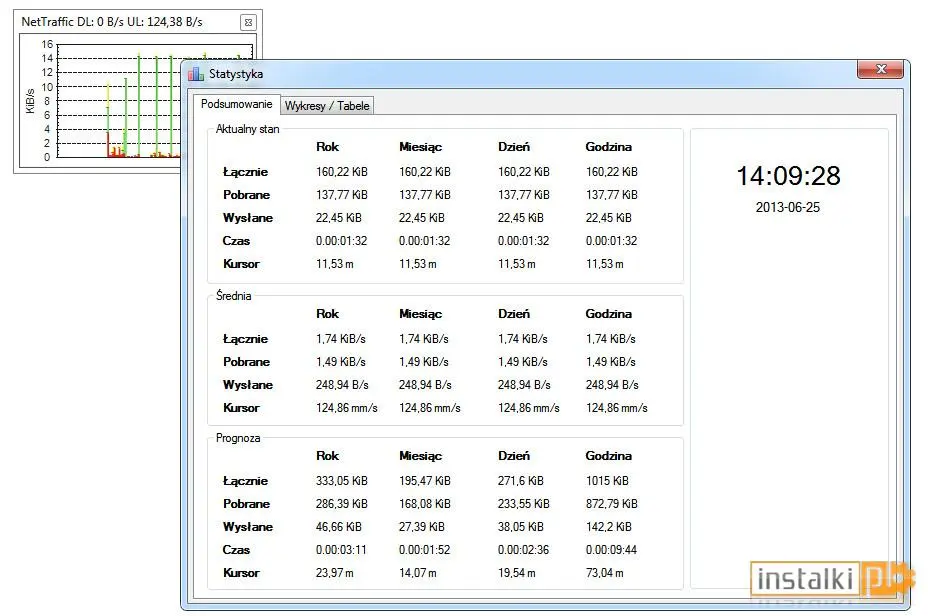Click the Miesiąc header in Prognoza

click(x=420, y=456)
